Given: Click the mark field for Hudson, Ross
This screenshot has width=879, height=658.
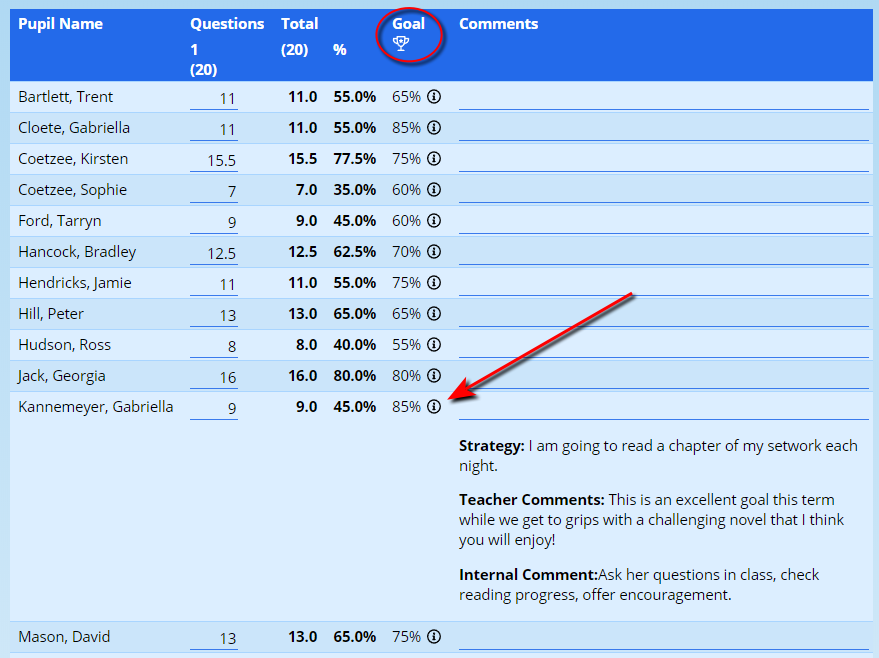Looking at the screenshot, I should 214,346.
